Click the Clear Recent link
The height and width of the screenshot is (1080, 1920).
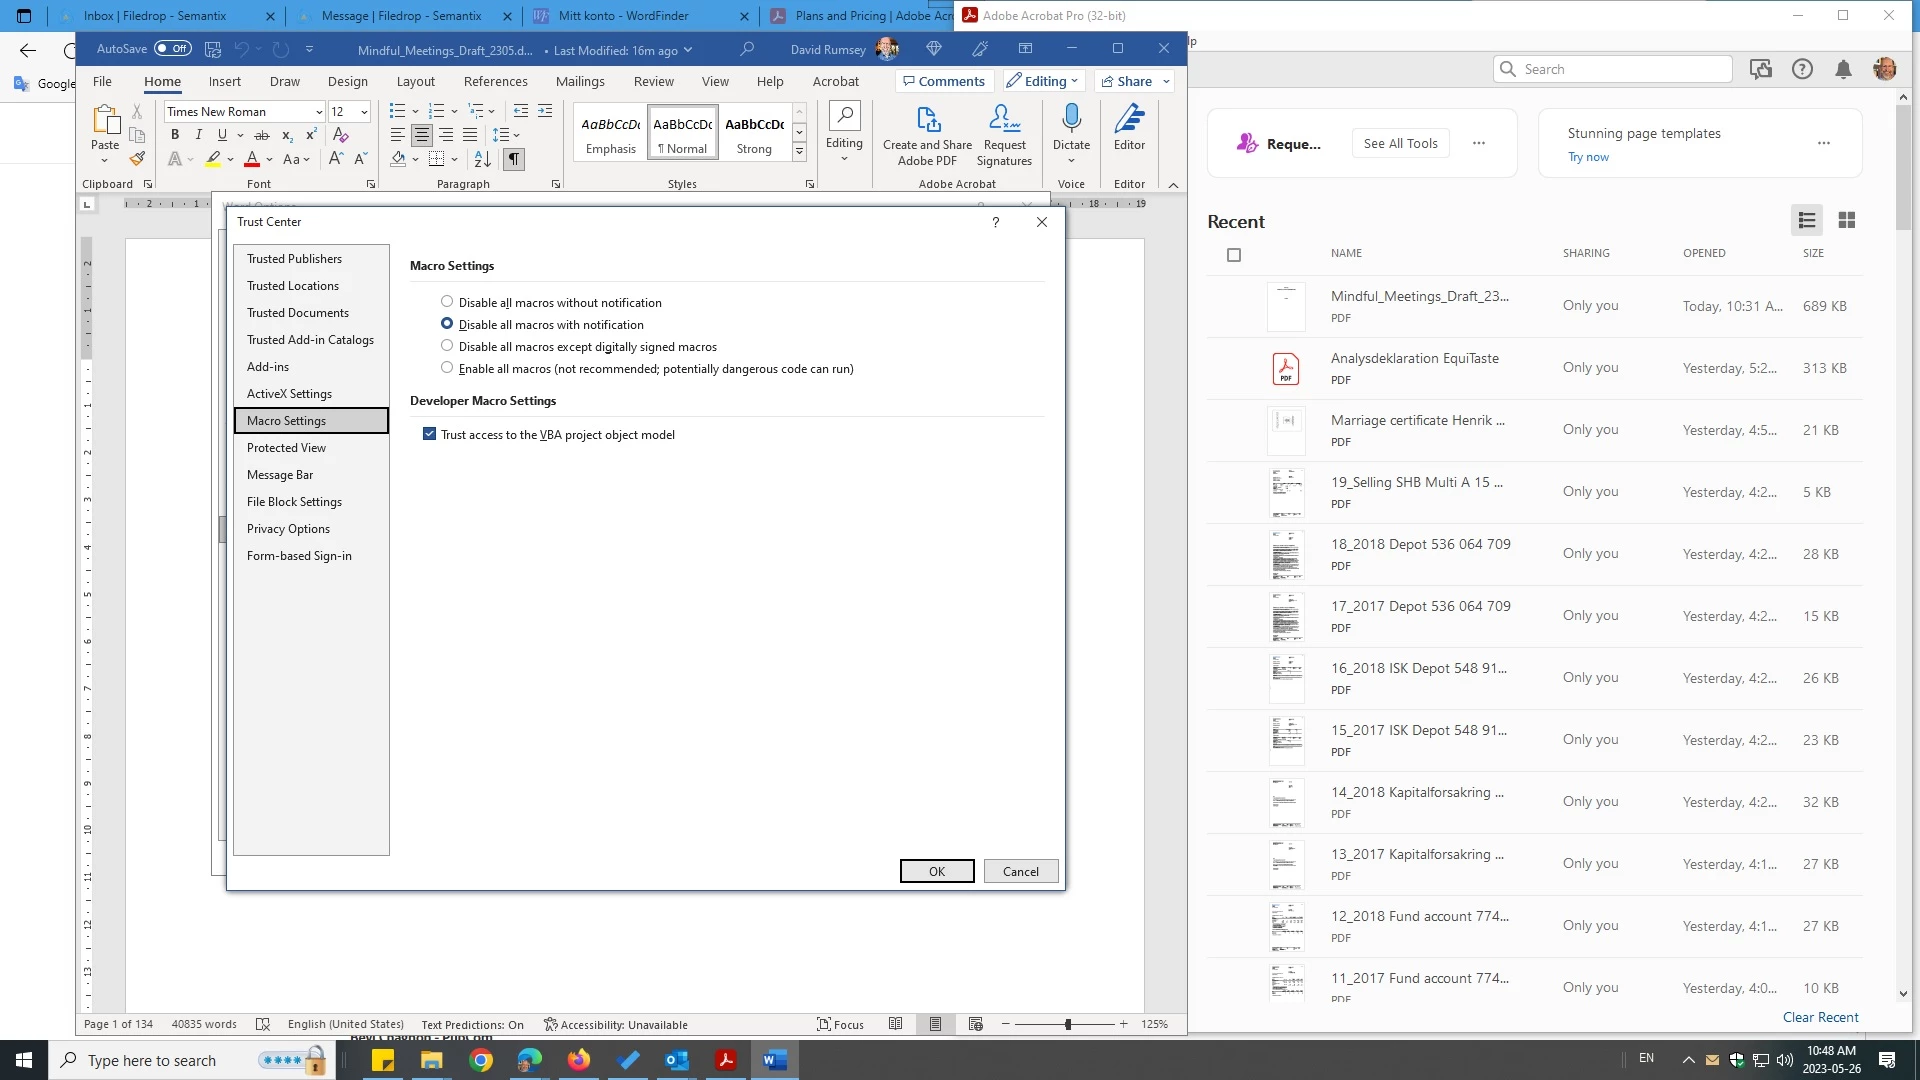[1820, 1017]
